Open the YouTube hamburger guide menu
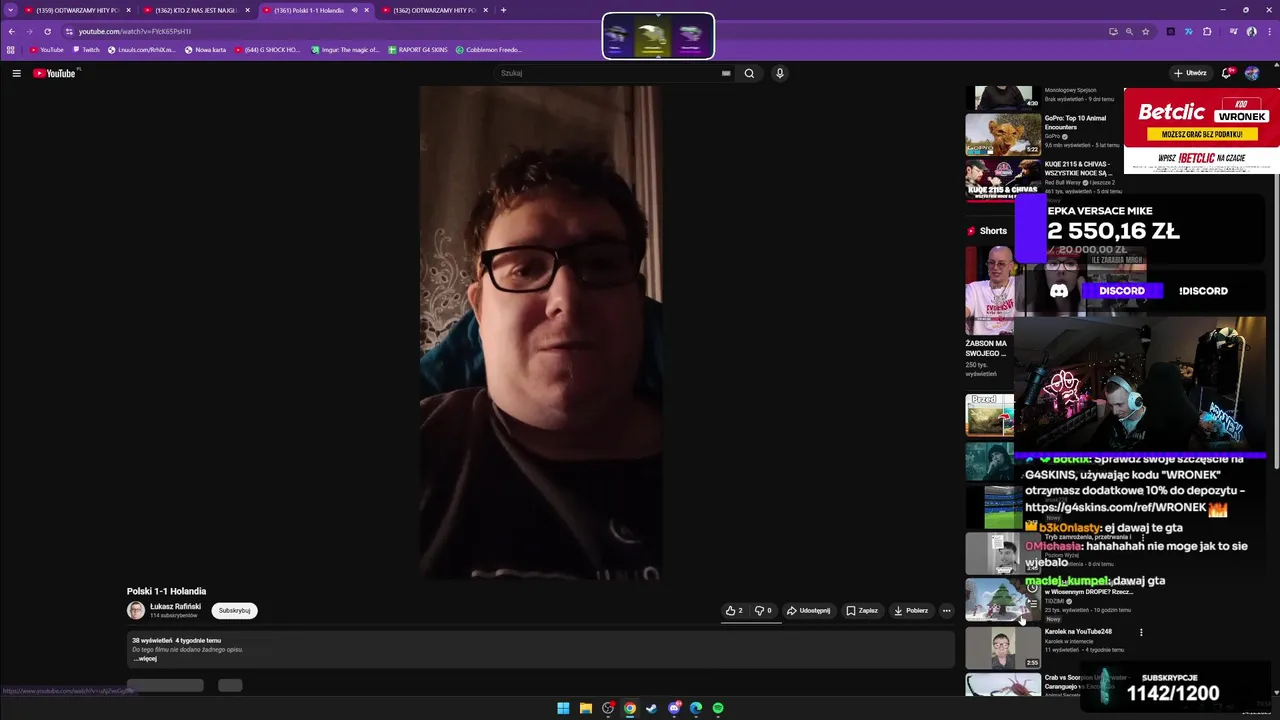1280x720 pixels. coord(16,73)
